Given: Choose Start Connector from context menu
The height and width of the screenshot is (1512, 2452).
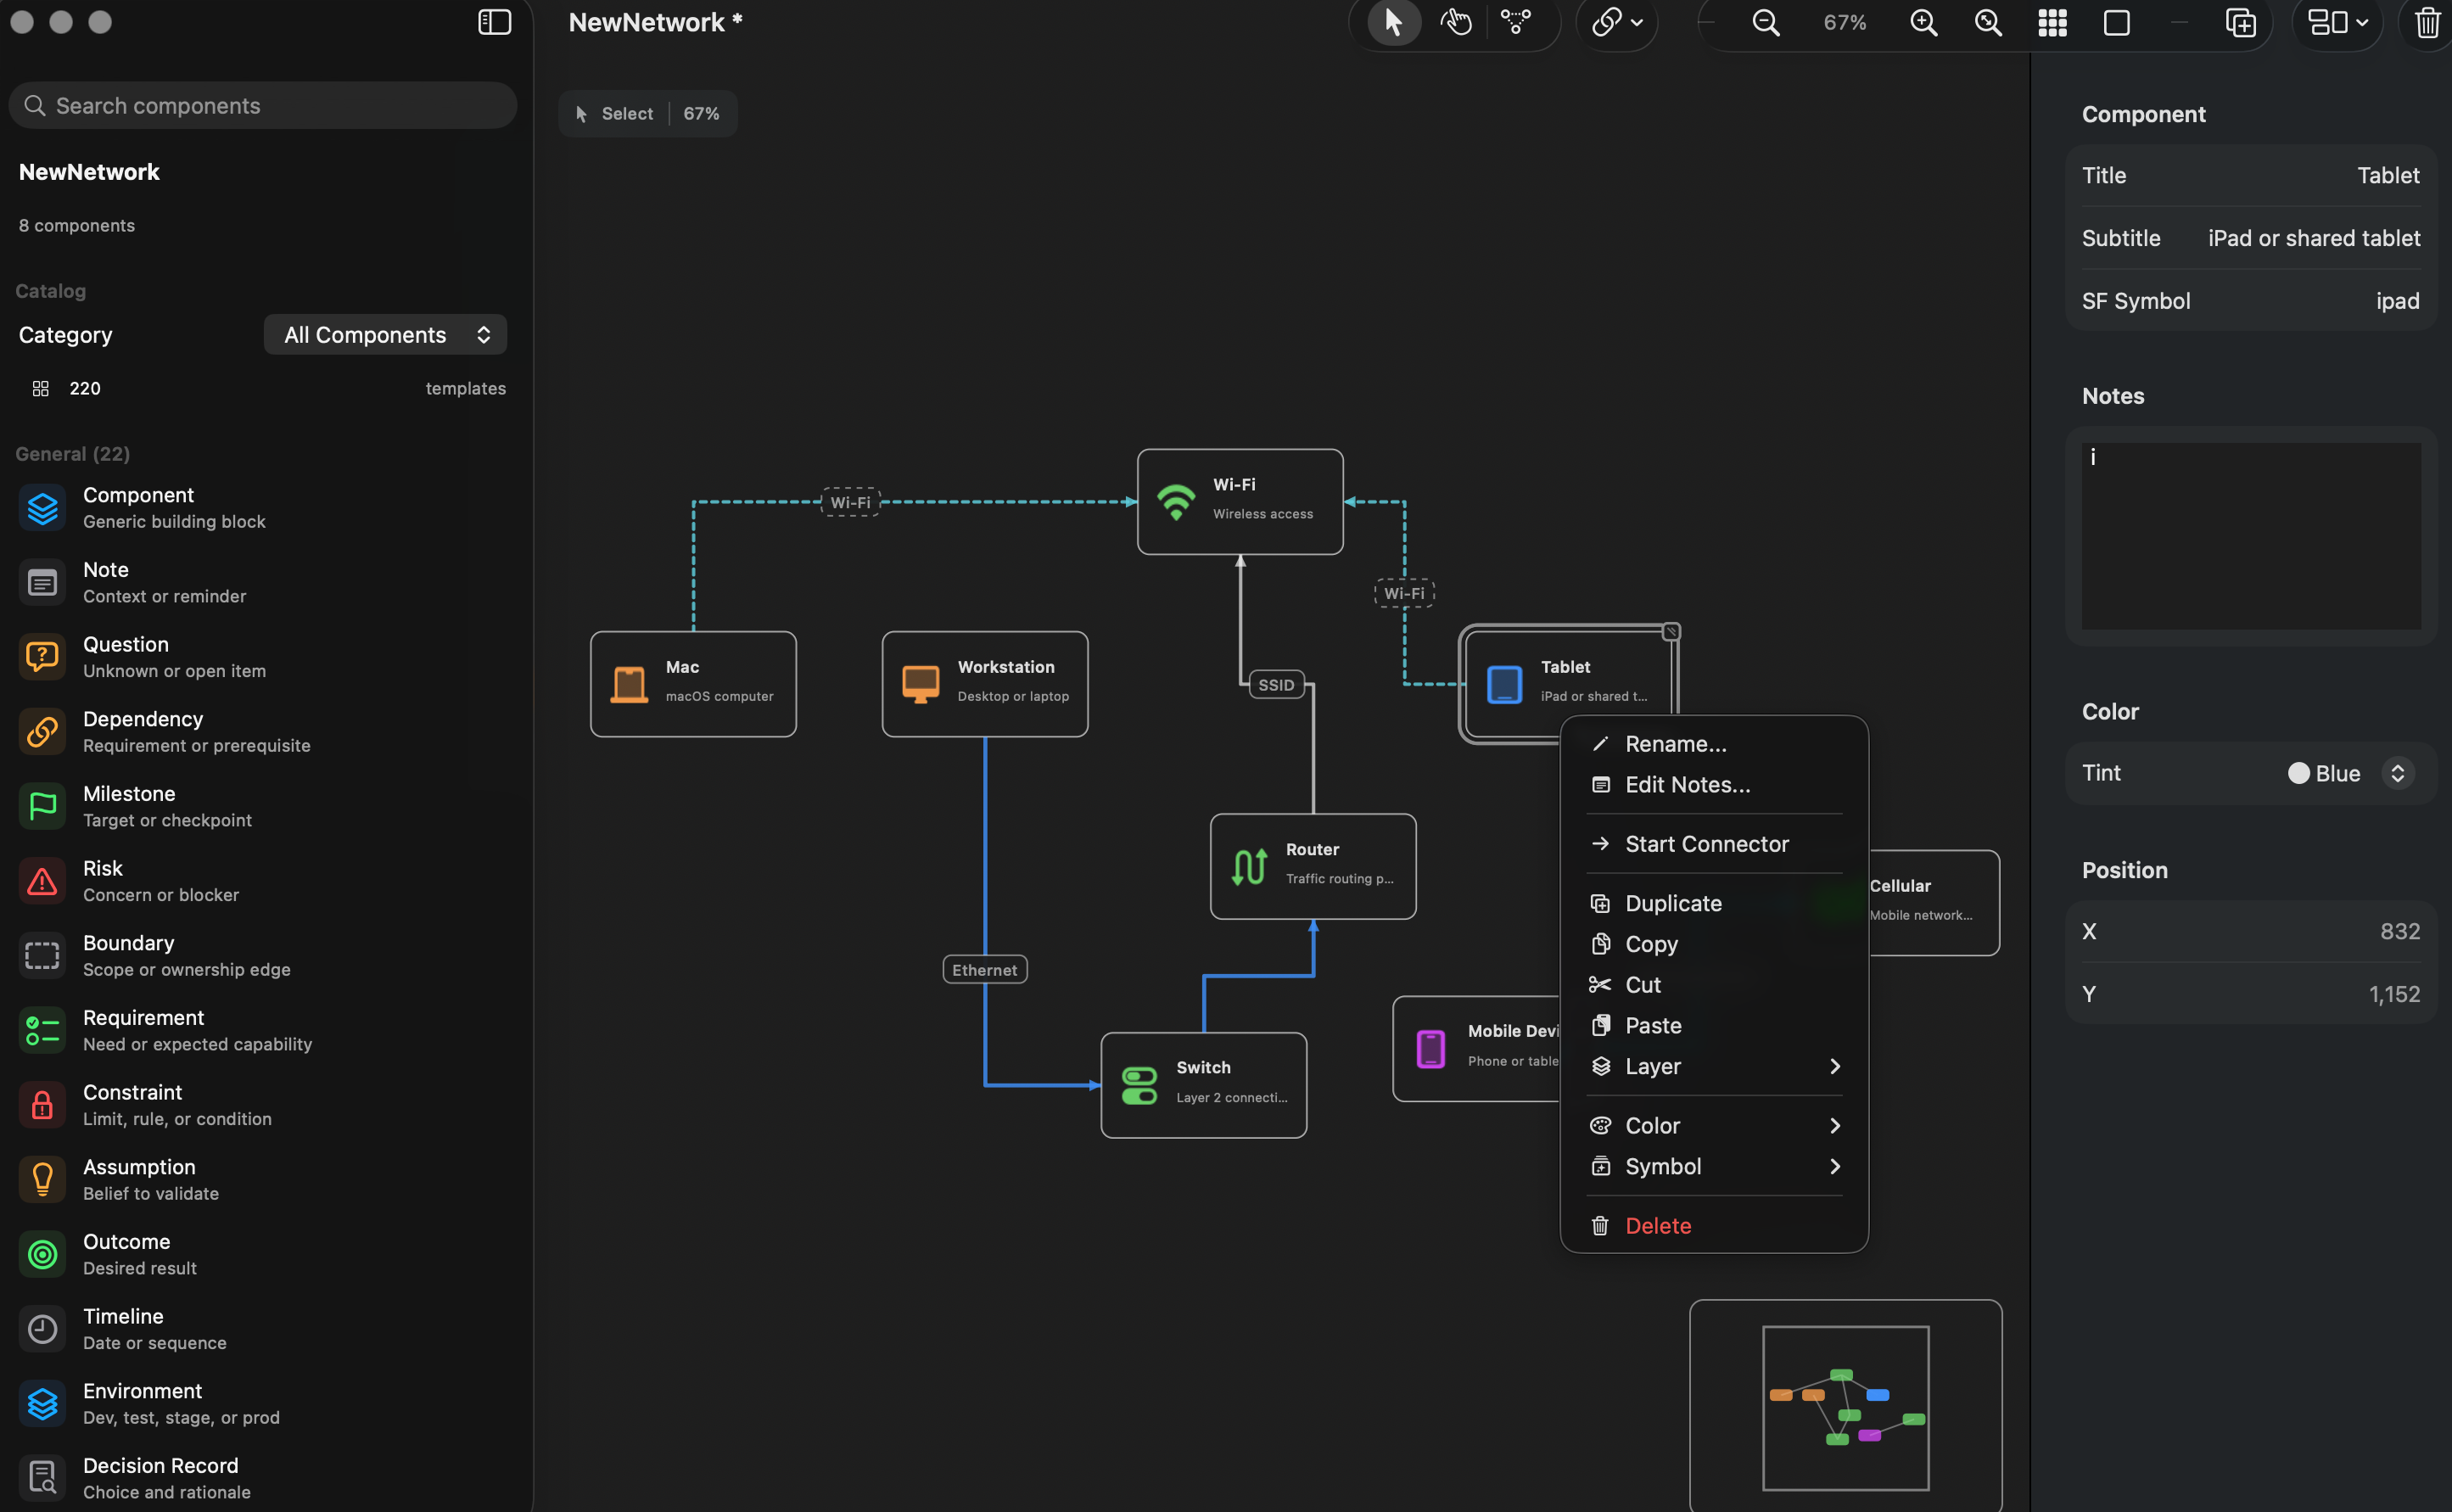Looking at the screenshot, I should pyautogui.click(x=1714, y=844).
